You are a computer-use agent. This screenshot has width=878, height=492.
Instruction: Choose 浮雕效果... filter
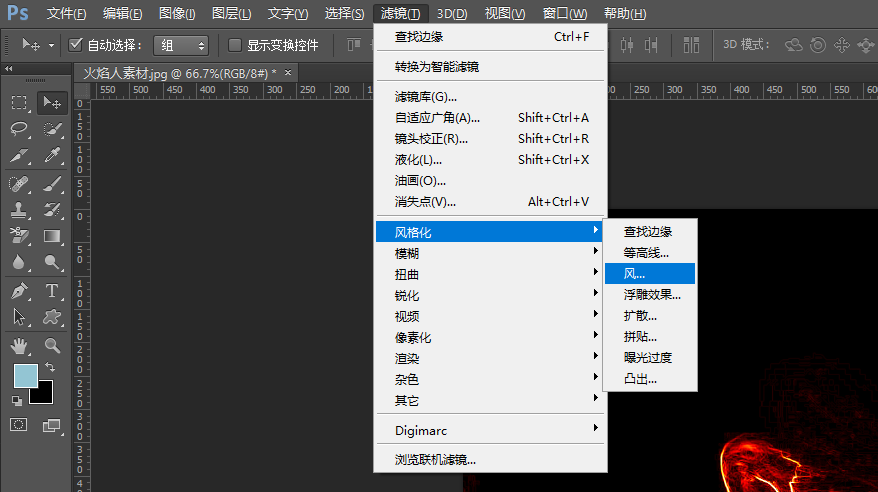tap(650, 294)
